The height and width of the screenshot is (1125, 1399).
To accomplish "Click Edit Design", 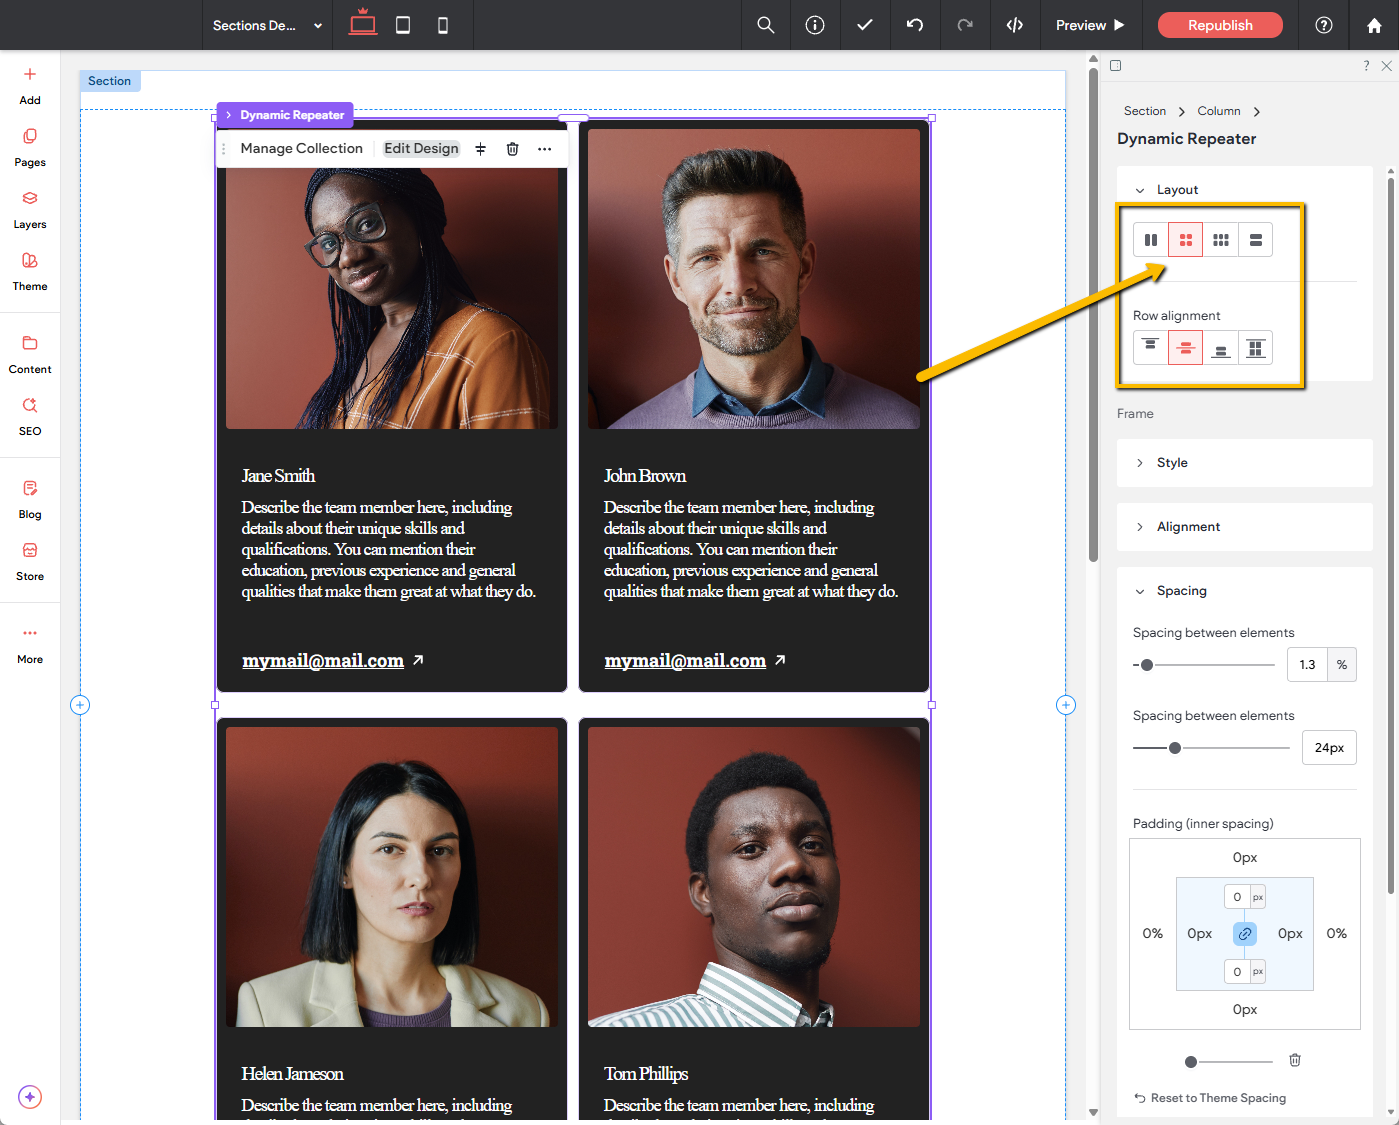I will tap(421, 149).
